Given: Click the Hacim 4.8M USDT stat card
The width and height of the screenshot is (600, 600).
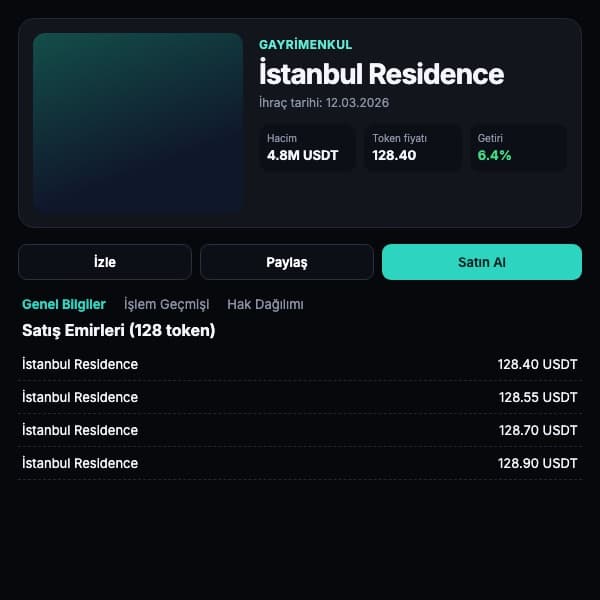Looking at the screenshot, I should coord(307,147).
